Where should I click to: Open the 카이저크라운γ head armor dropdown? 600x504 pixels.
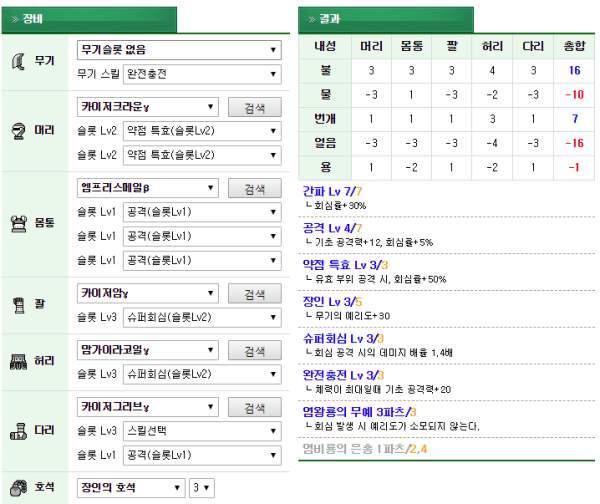pos(148,107)
